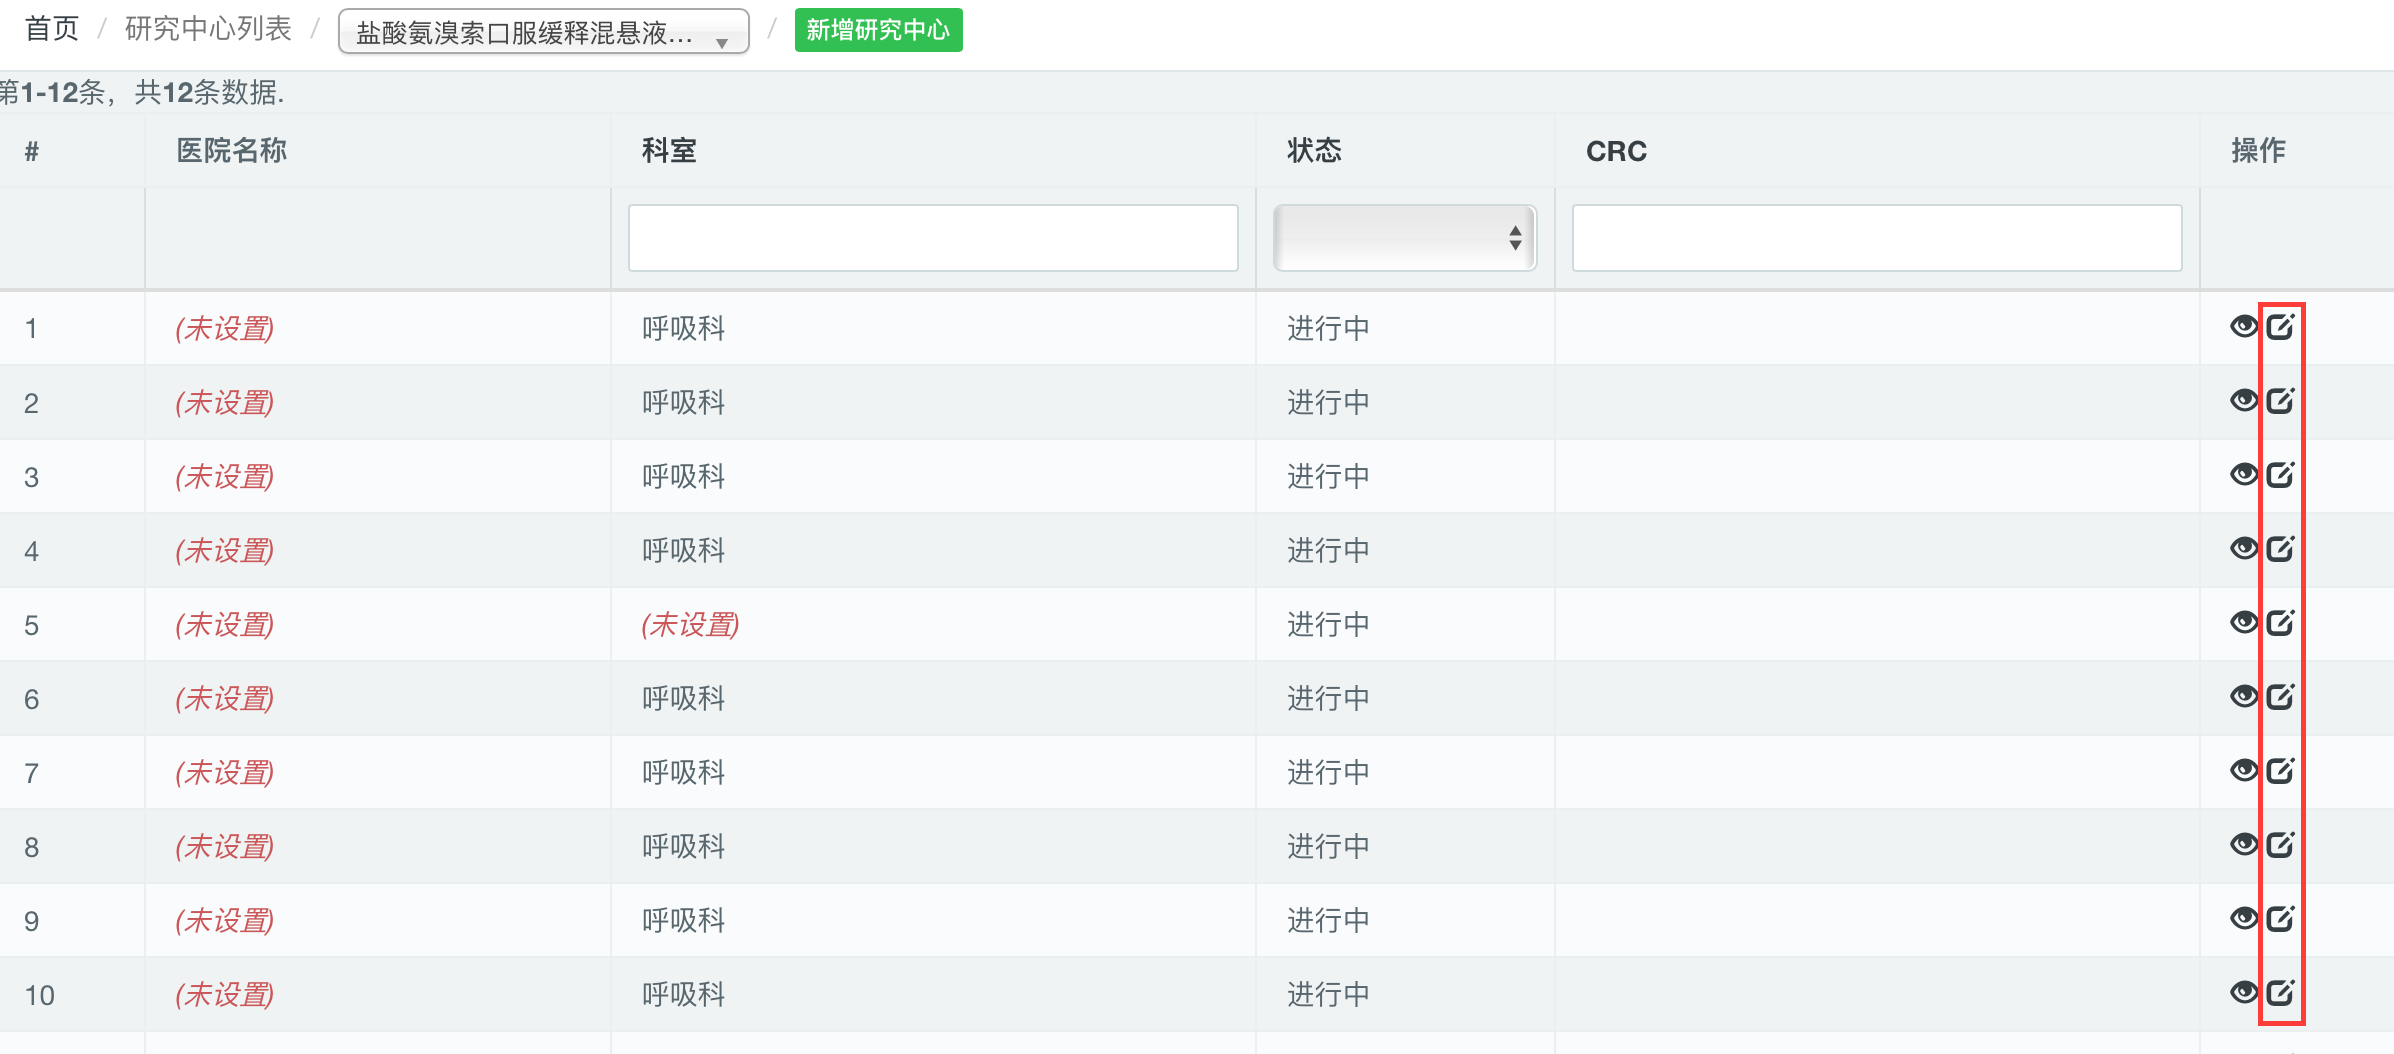Image resolution: width=2394 pixels, height=1054 pixels.
Task: Sort by the 科室 column header
Action: coord(669,151)
